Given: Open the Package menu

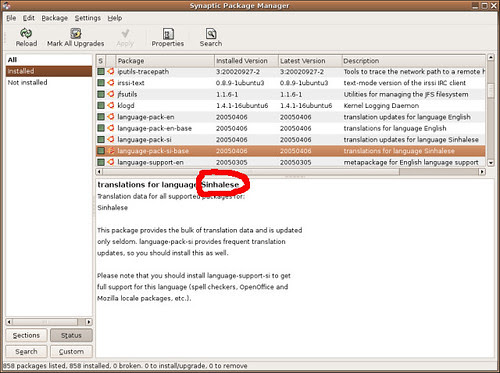Looking at the screenshot, I should pos(55,18).
